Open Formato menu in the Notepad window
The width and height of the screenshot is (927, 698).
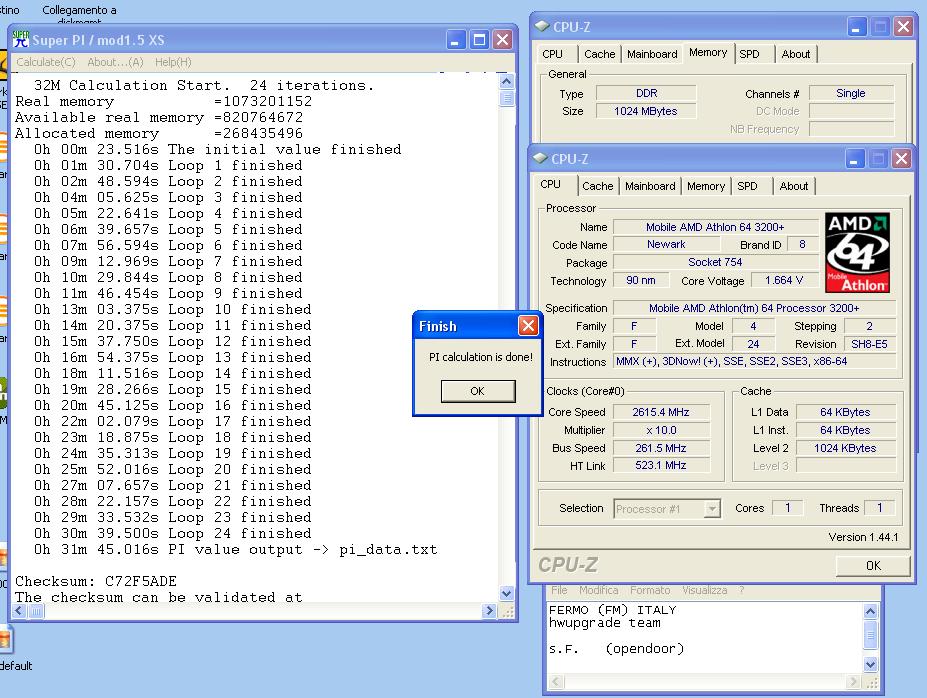650,590
